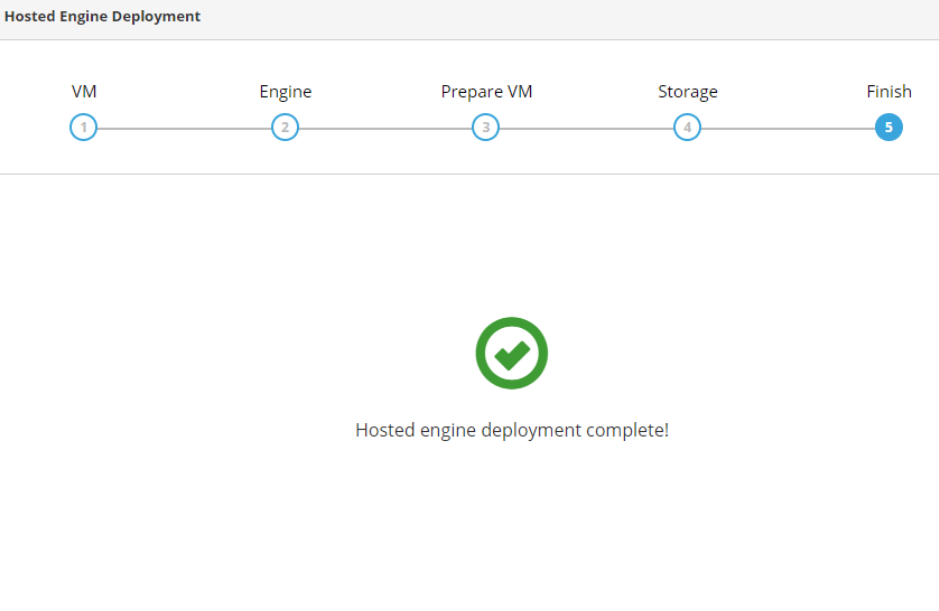
Task: Click progress line between Storage and Finish
Action: click(787, 128)
